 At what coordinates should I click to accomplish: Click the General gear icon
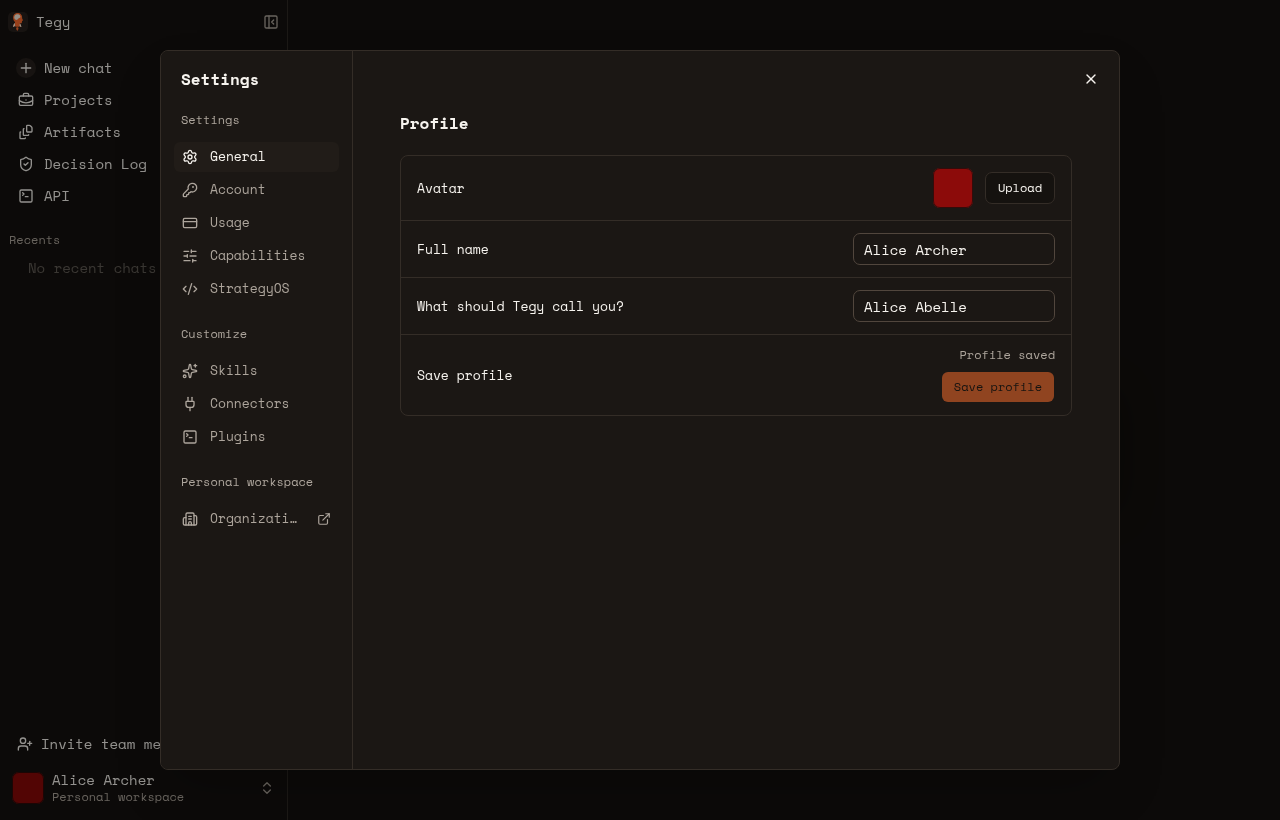(x=190, y=157)
